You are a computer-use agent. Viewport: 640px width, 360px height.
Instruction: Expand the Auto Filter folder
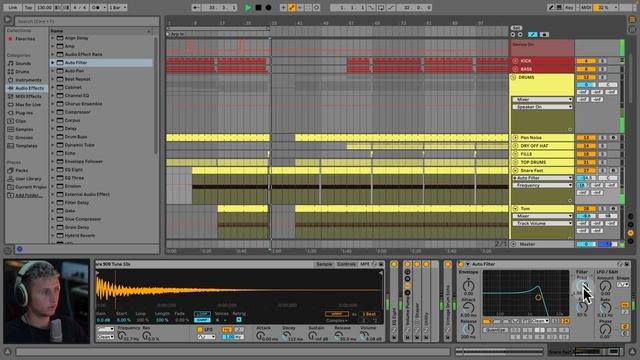[x=53, y=62]
